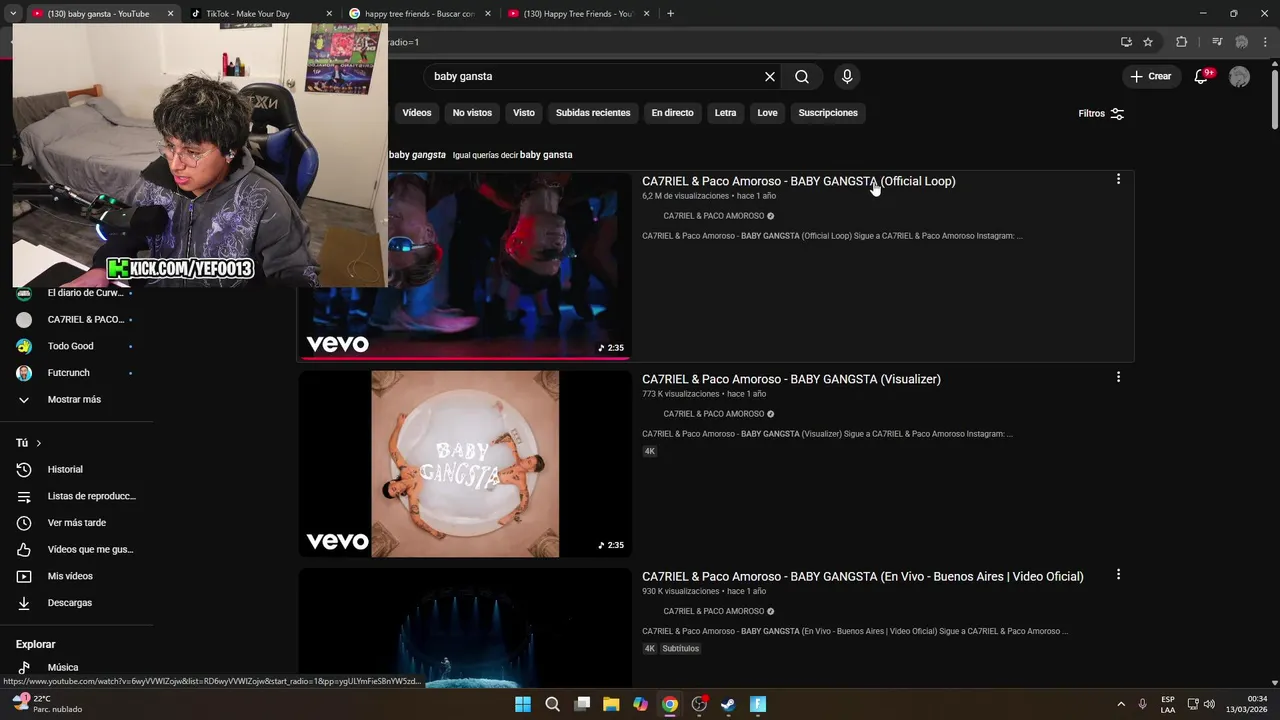Image resolution: width=1280 pixels, height=720 pixels.
Task: Start voice search with the microphone icon
Action: [x=847, y=76]
